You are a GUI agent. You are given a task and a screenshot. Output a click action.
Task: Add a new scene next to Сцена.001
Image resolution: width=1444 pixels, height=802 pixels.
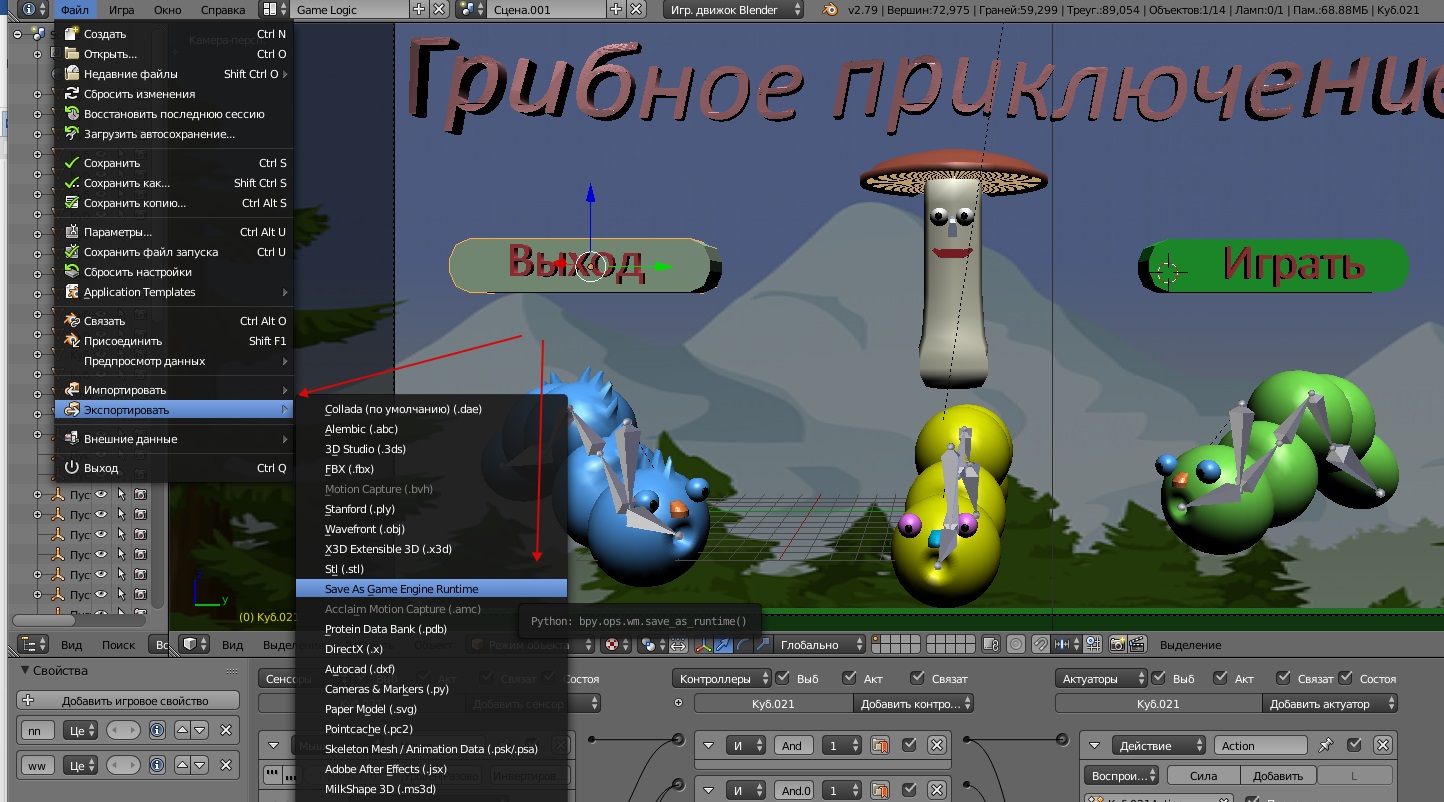point(616,9)
